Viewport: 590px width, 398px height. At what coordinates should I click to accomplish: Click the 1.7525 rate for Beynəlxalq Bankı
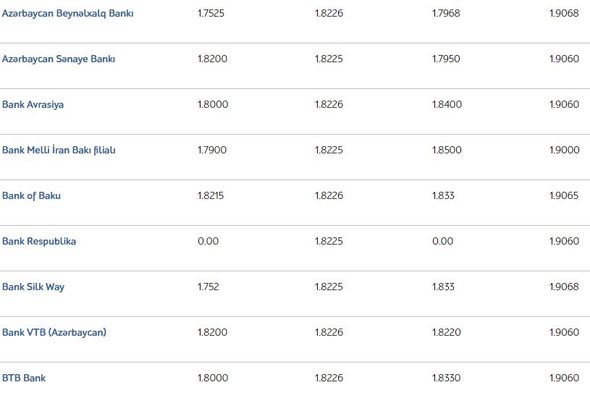(x=211, y=13)
